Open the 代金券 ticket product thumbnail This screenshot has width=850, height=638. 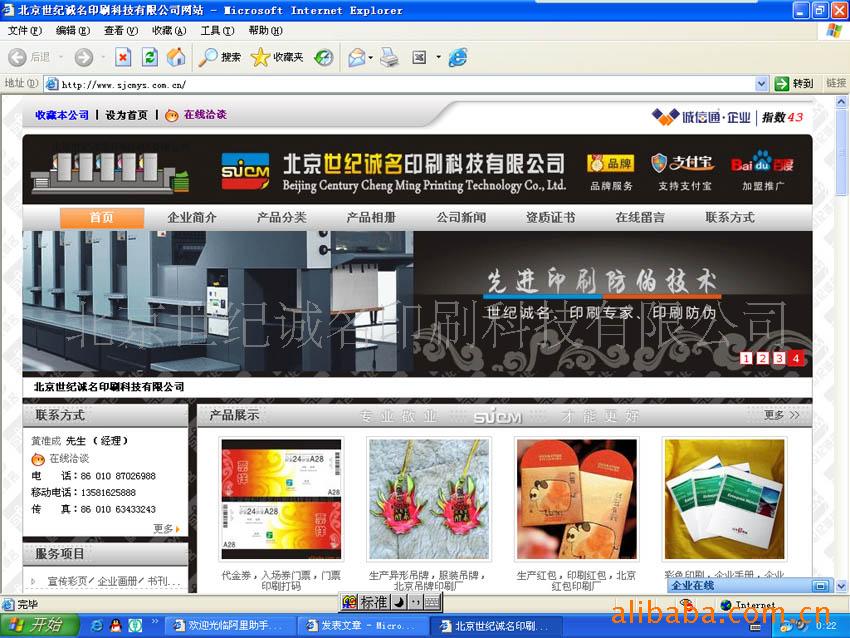click(281, 499)
